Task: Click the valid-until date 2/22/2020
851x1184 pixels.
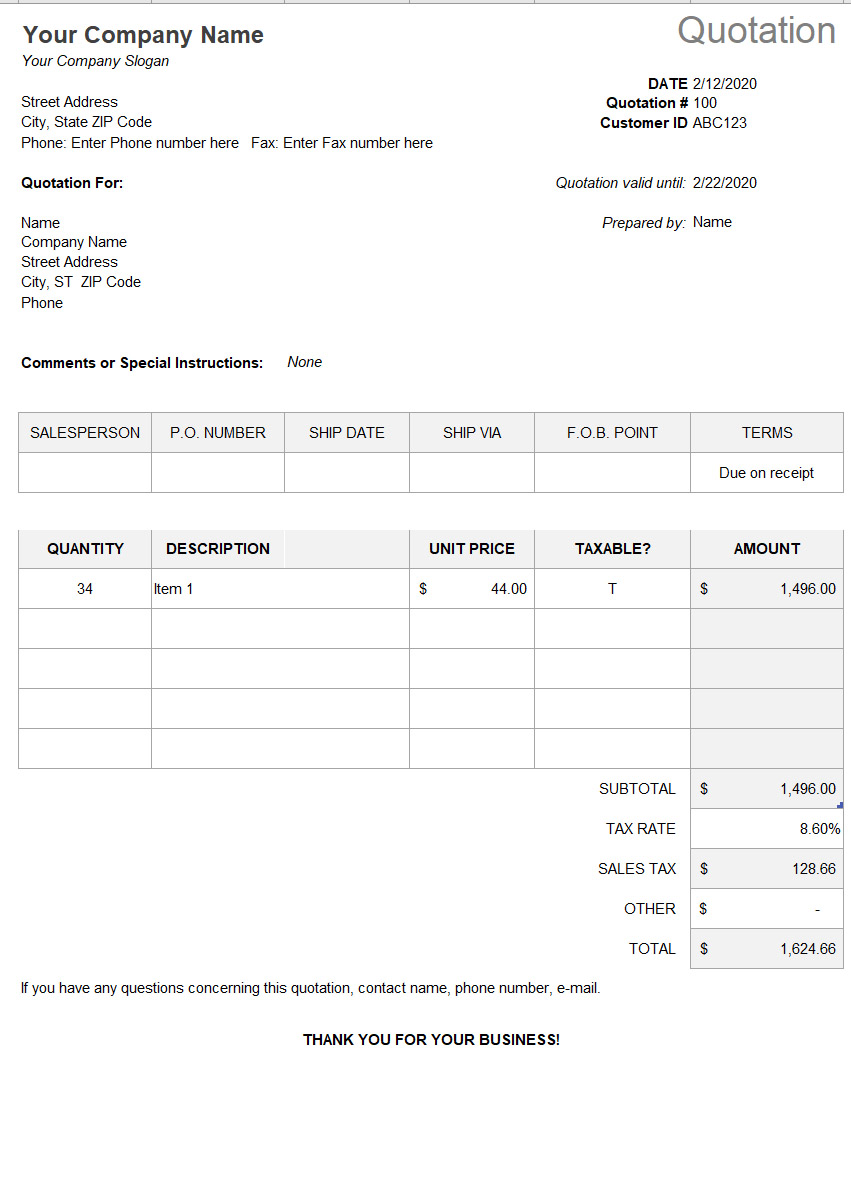Action: [724, 183]
